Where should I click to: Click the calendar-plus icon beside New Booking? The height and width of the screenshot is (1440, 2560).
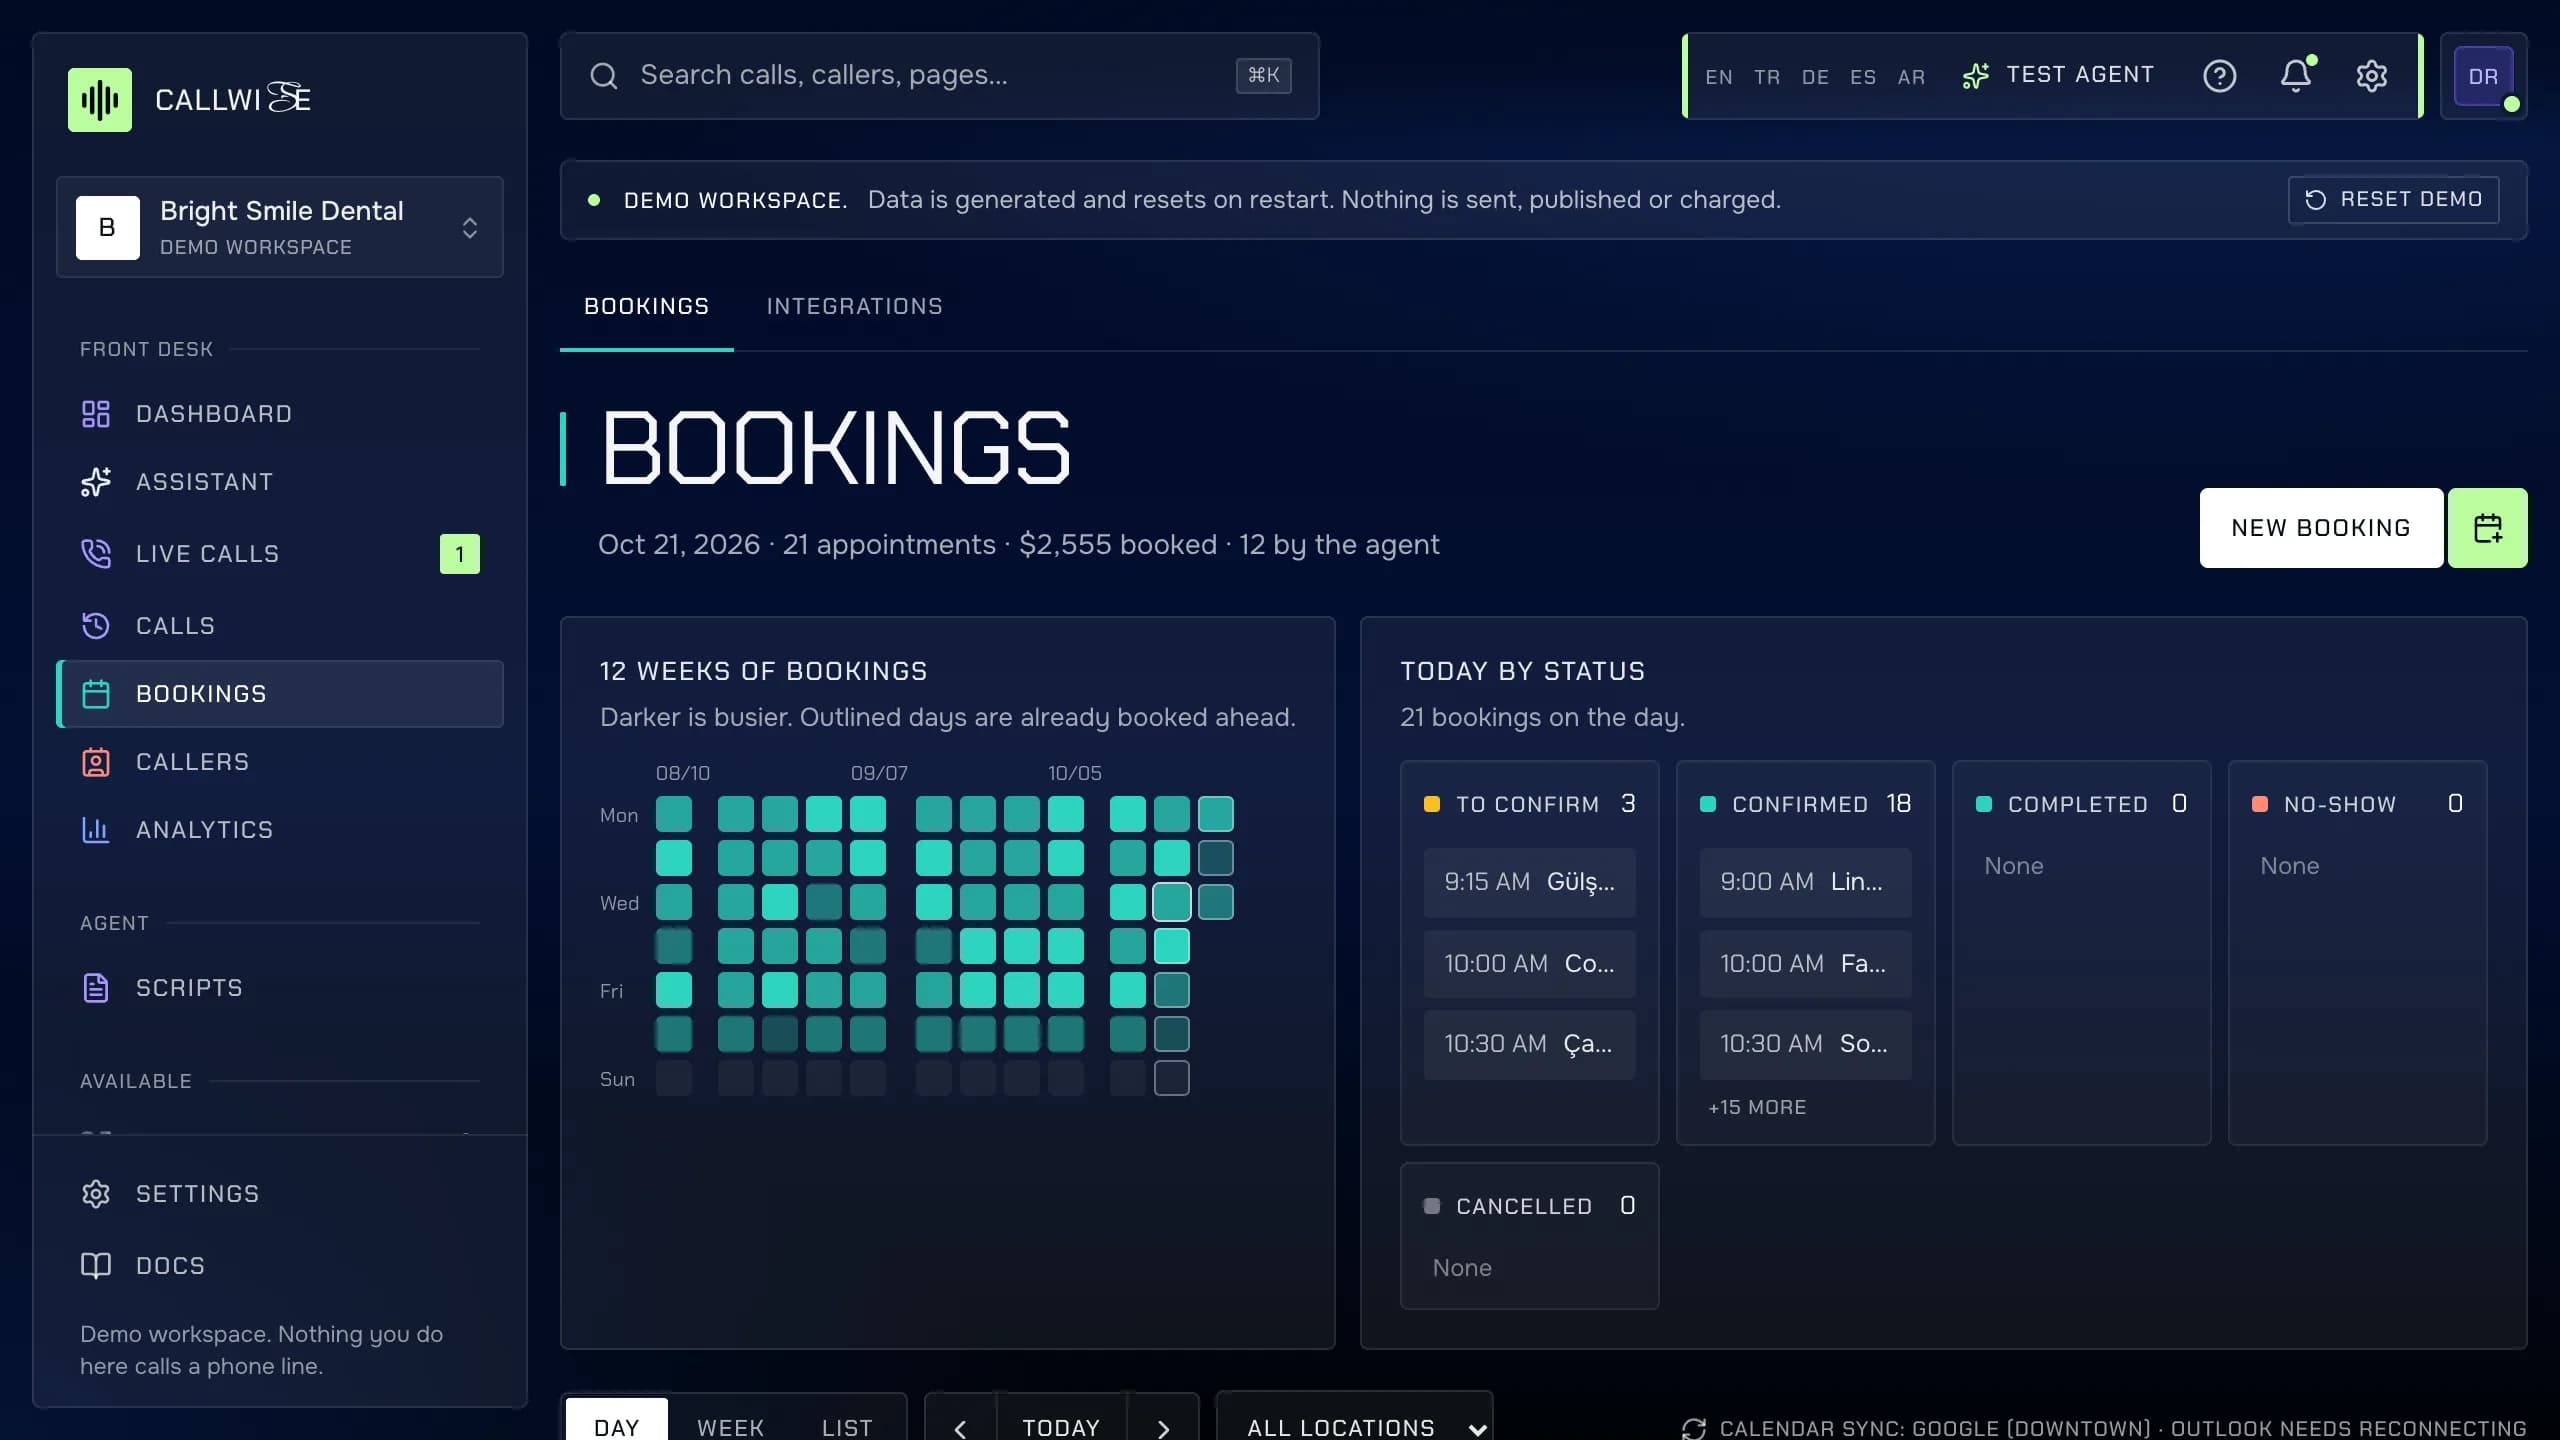click(2487, 528)
